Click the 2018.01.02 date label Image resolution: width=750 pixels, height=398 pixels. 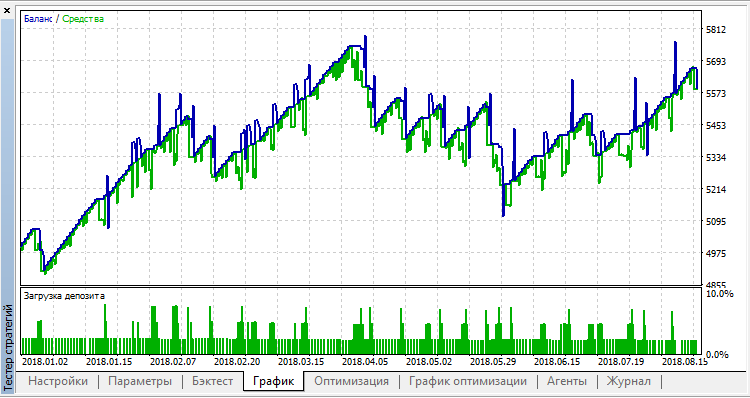point(45,362)
